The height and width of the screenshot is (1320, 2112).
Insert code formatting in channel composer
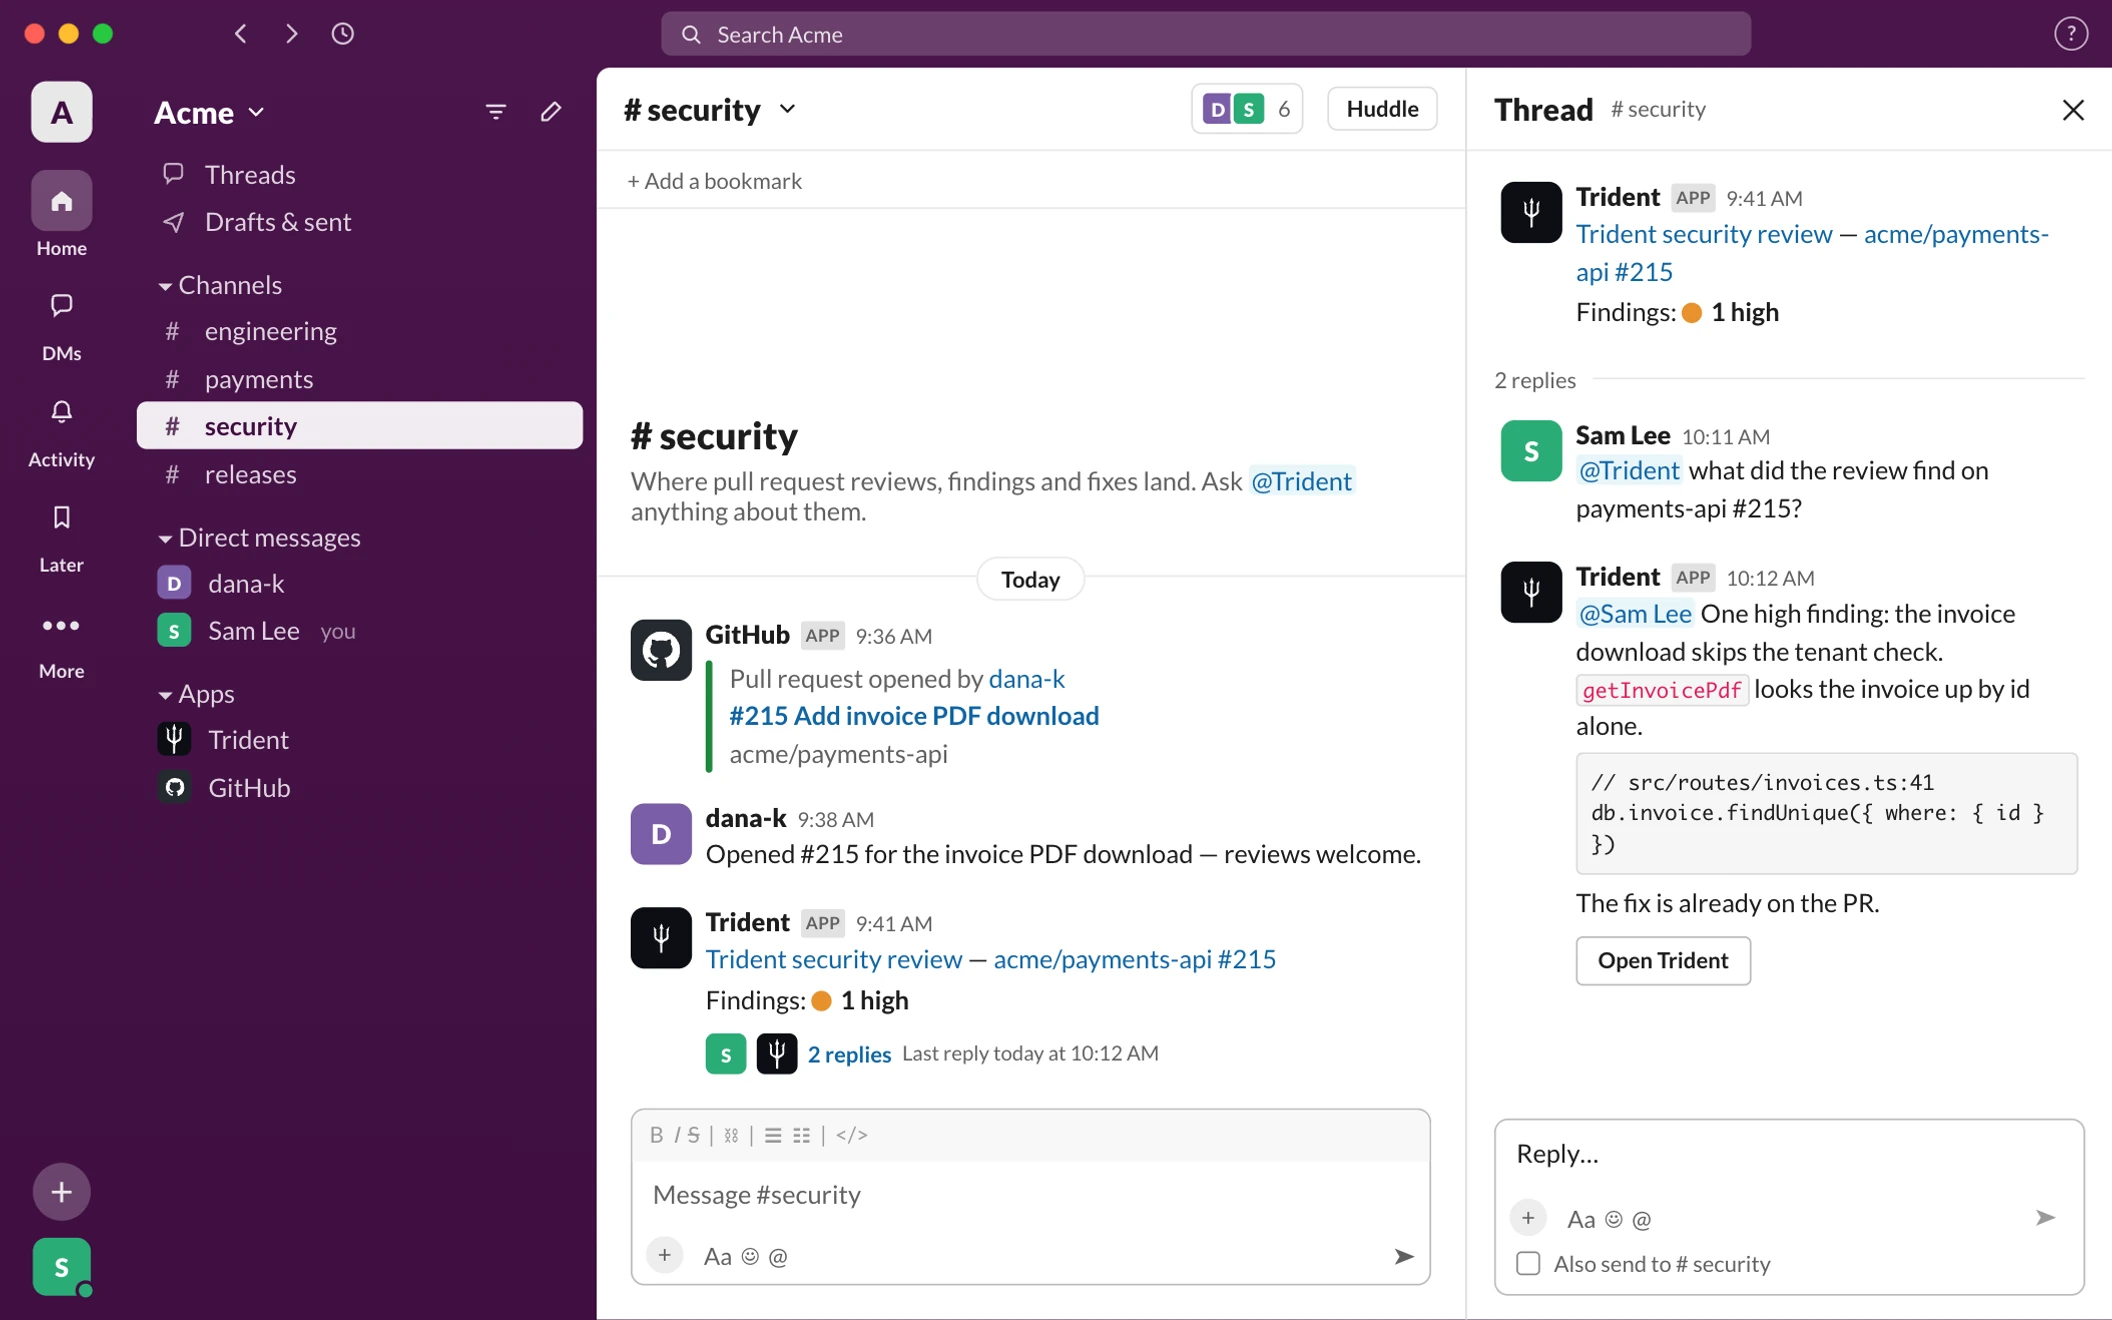pos(851,1135)
